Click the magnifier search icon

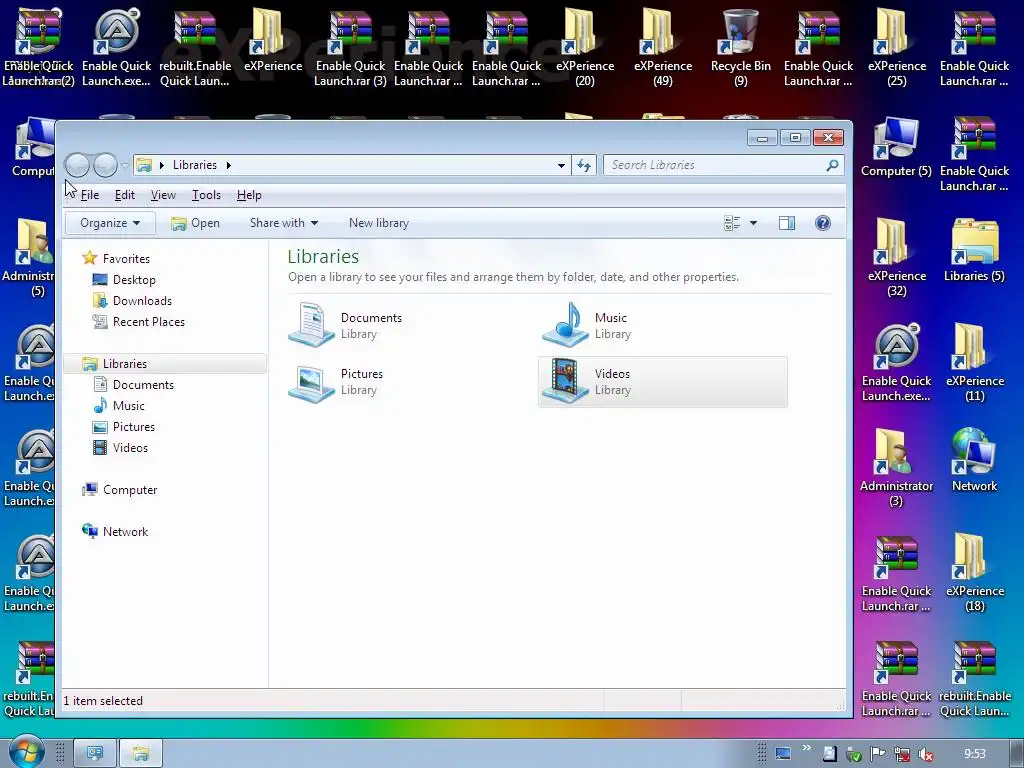pos(833,165)
